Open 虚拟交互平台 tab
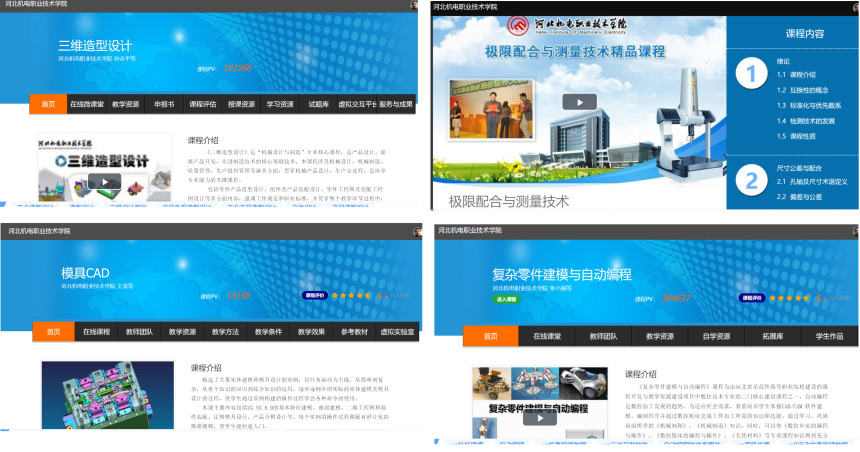The height and width of the screenshot is (452, 860). coord(357,104)
